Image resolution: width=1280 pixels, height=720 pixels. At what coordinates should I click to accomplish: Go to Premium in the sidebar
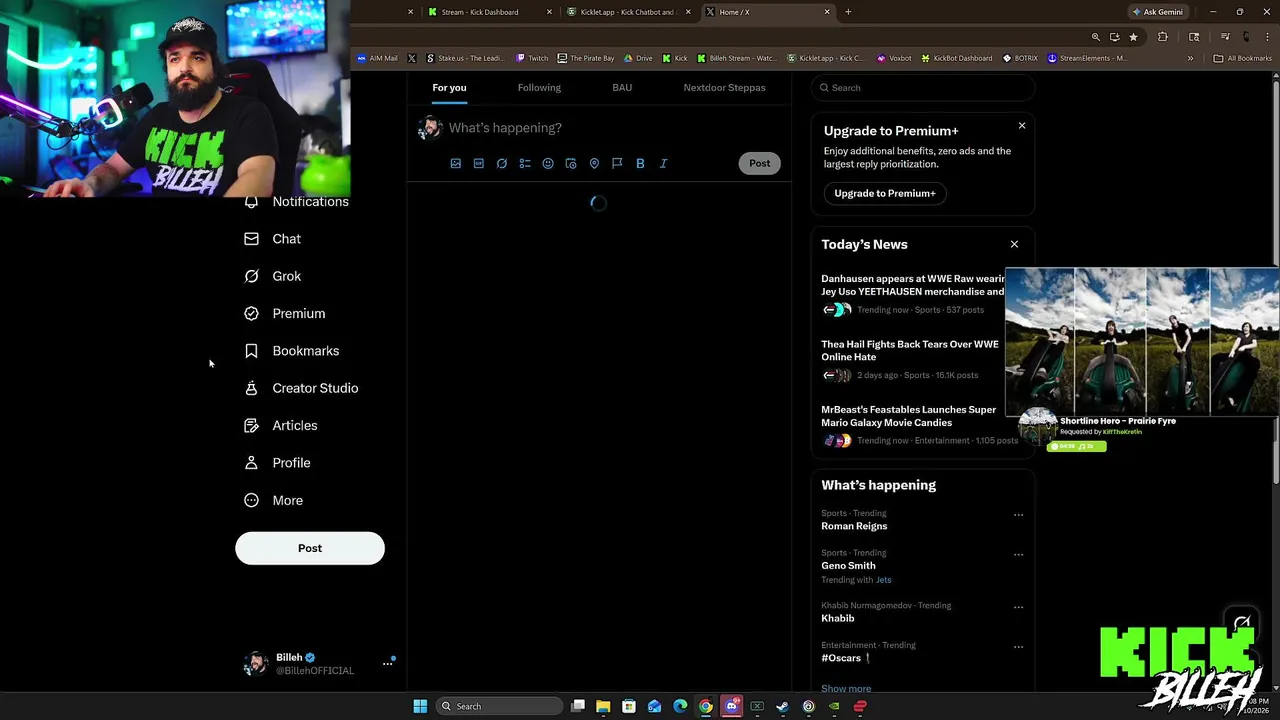[285, 314]
